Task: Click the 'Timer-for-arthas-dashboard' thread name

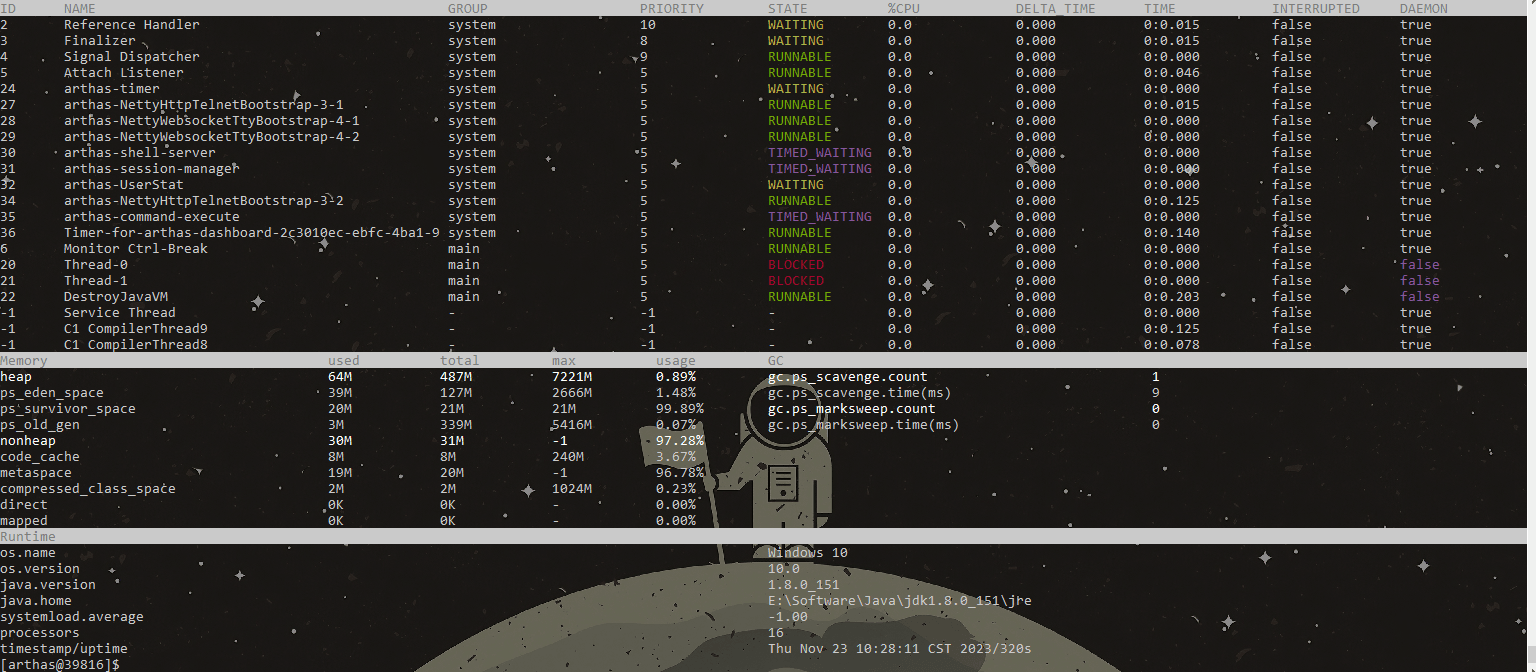Action: point(252,233)
